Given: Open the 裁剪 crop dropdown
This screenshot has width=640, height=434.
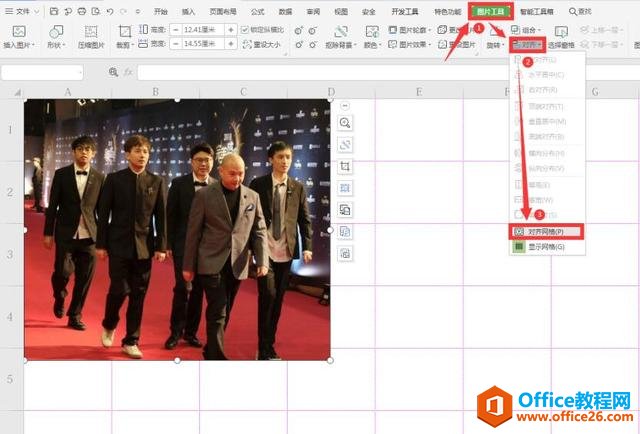Looking at the screenshot, I should point(124,37).
